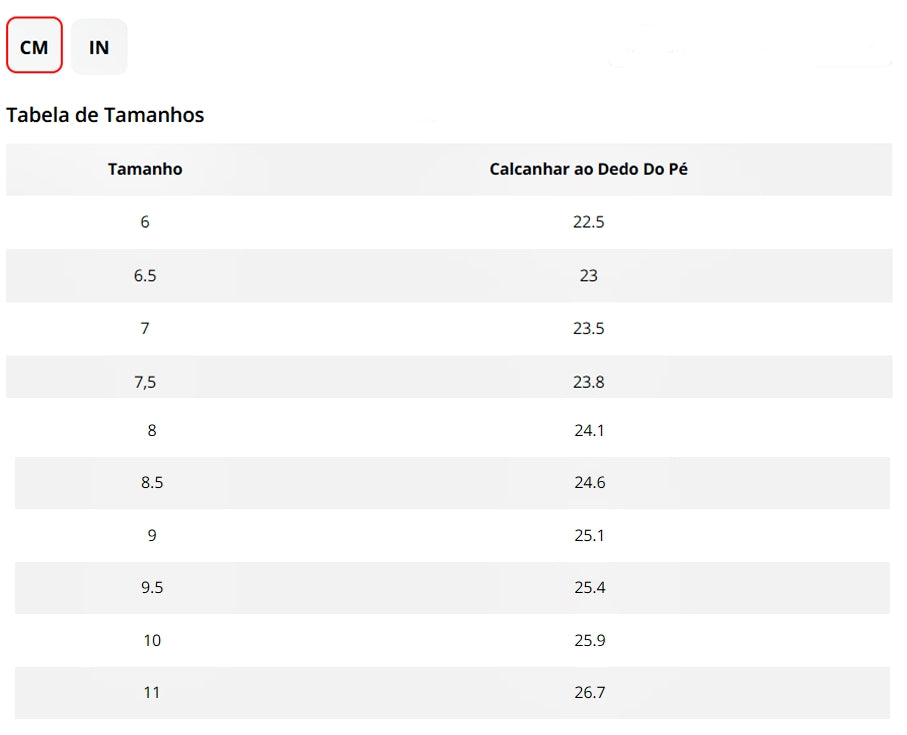Select size 11 row

[x=452, y=693]
